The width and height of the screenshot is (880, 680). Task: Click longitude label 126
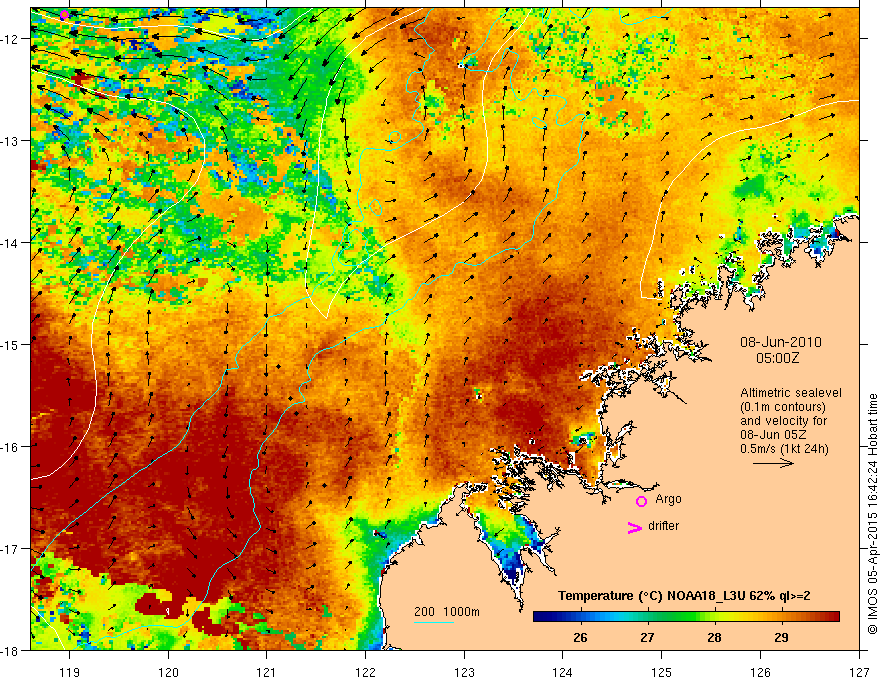760,672
